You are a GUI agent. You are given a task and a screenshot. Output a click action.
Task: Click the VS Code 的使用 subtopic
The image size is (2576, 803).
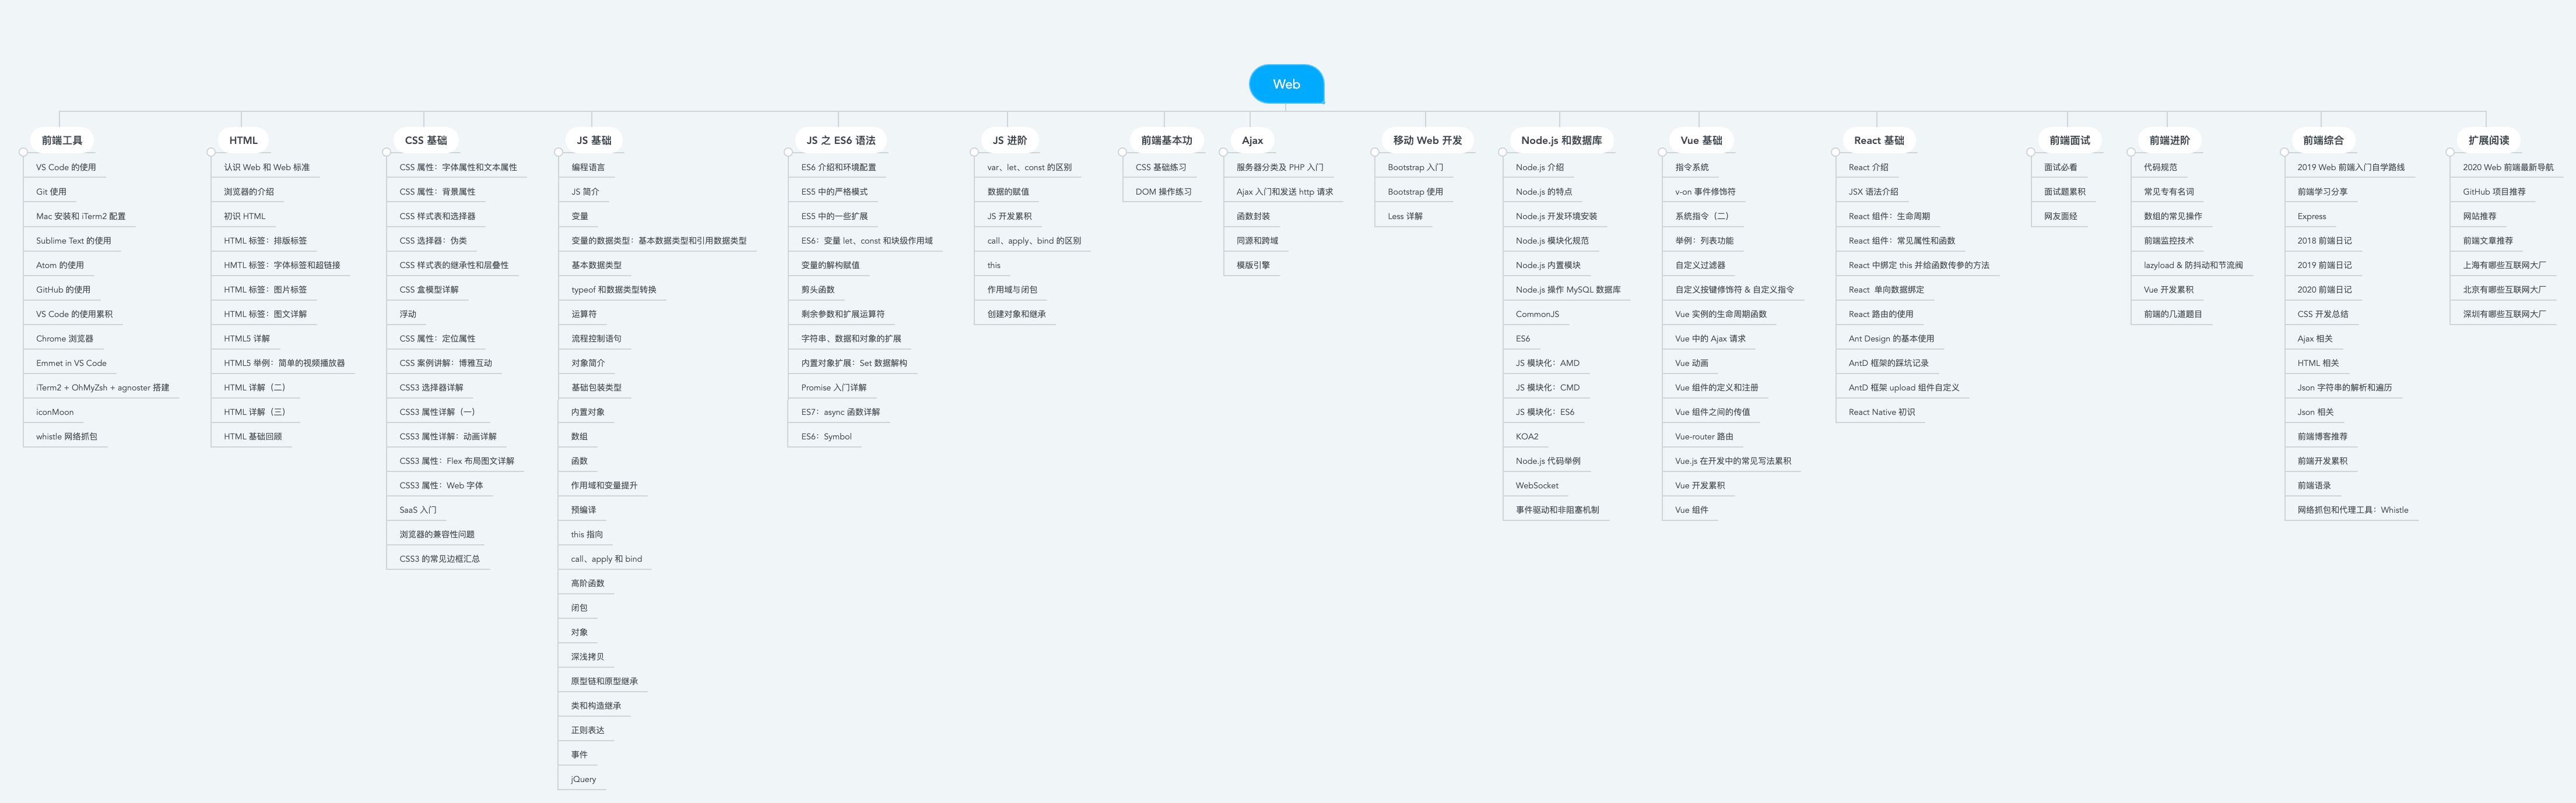pyautogui.click(x=66, y=167)
